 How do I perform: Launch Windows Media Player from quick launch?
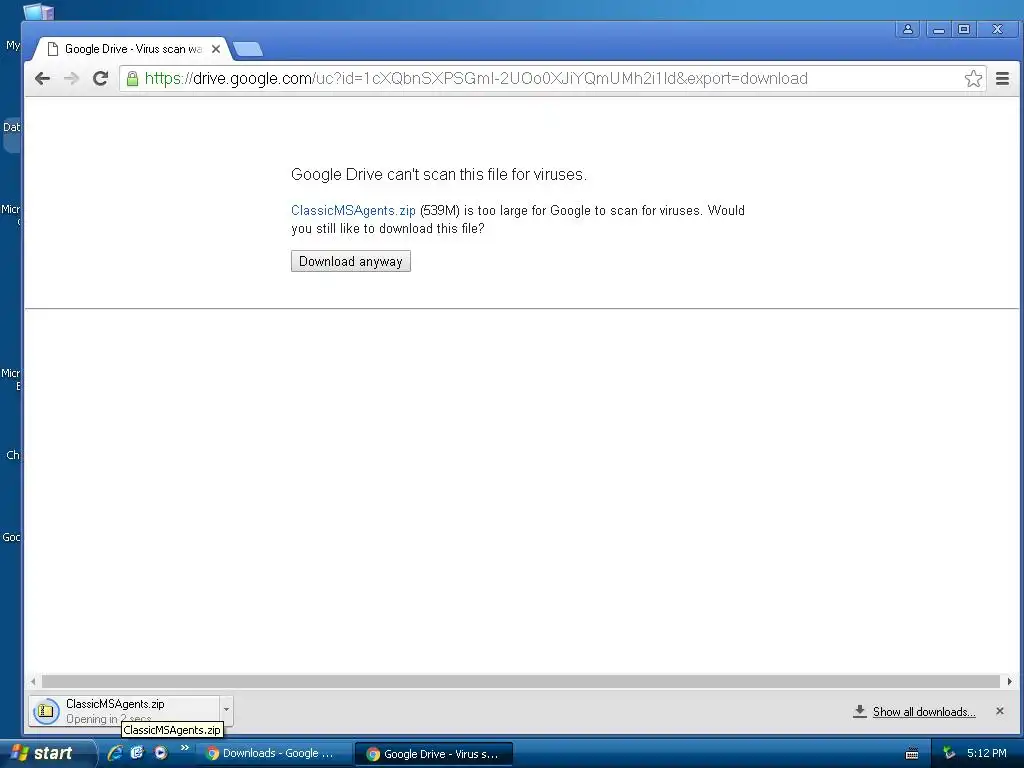pos(161,753)
